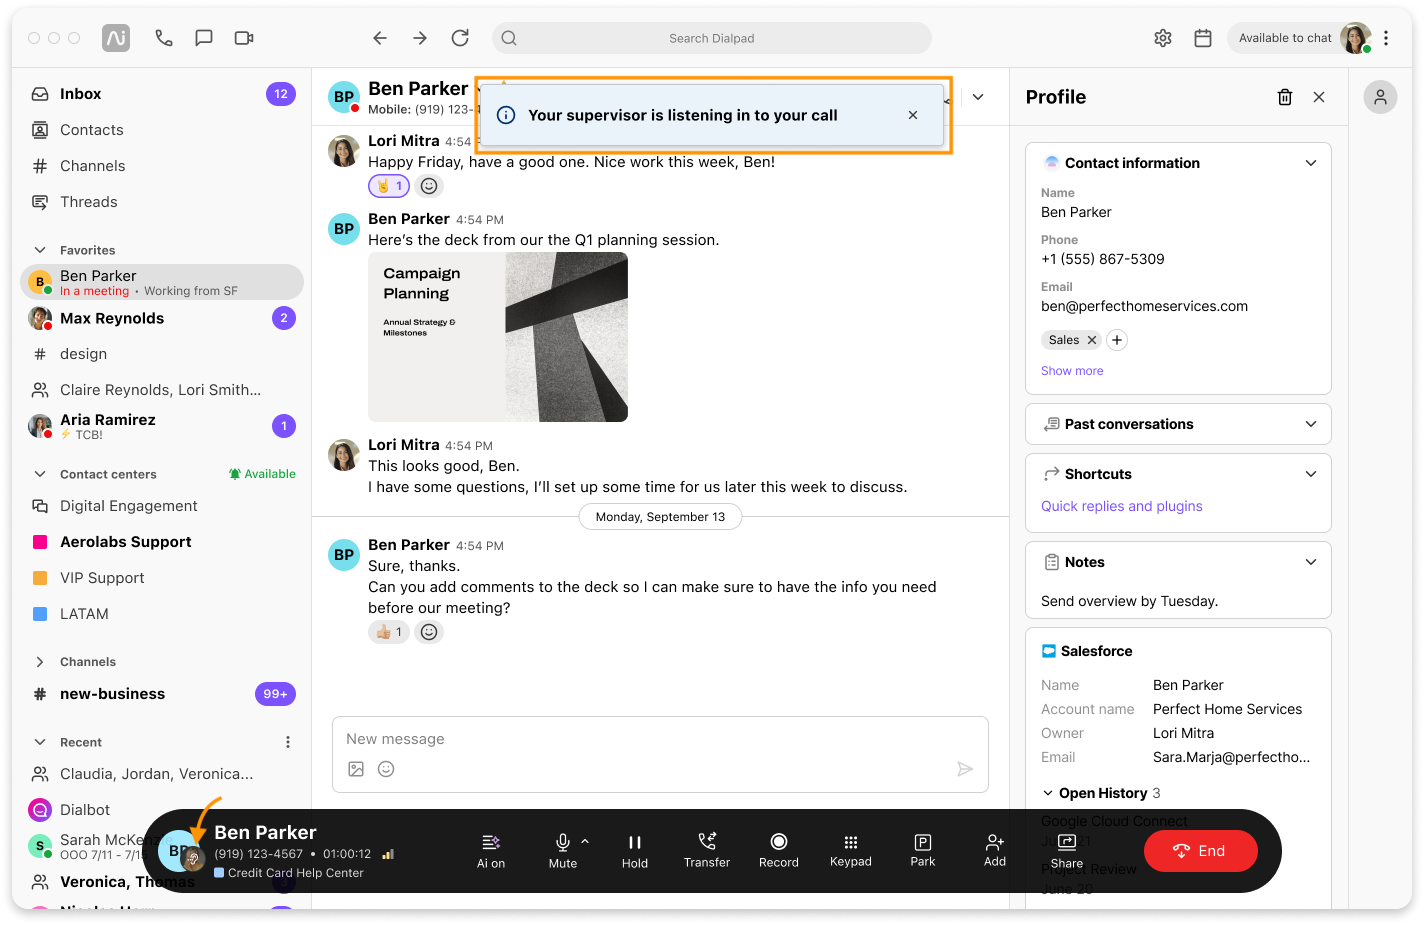Open the Aria Ramirez conversation

coord(162,426)
